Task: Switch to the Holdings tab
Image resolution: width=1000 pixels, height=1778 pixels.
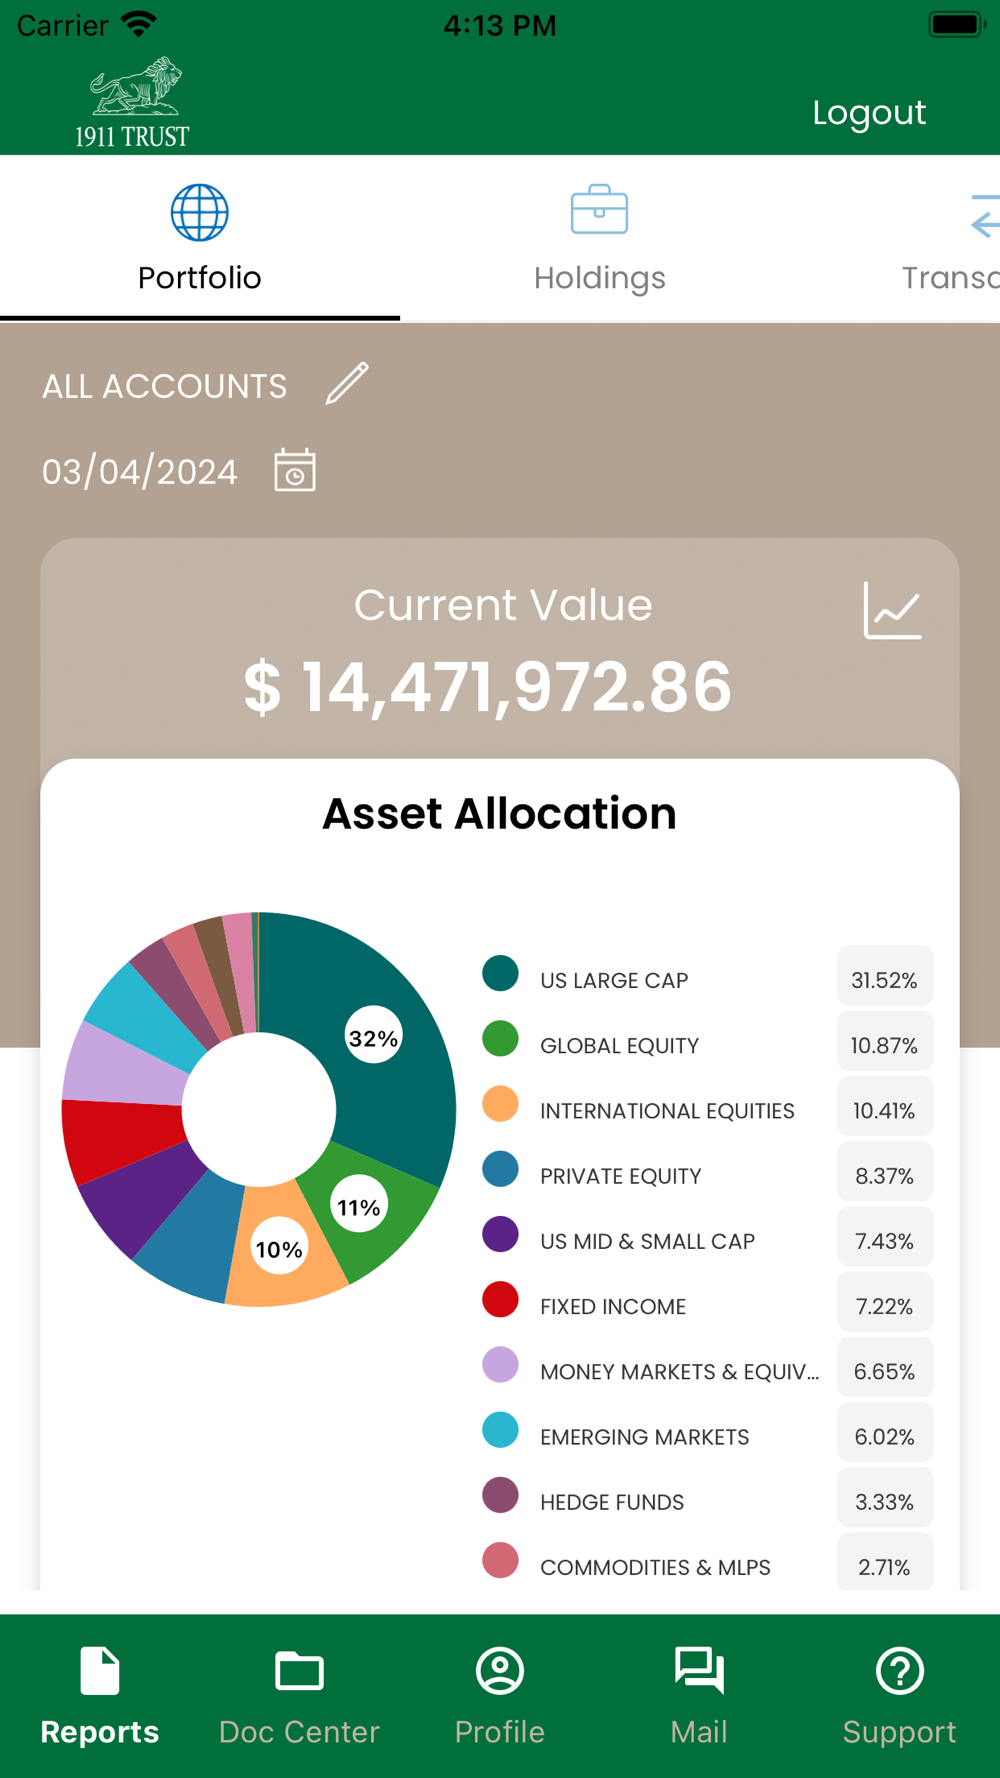Action: (600, 238)
